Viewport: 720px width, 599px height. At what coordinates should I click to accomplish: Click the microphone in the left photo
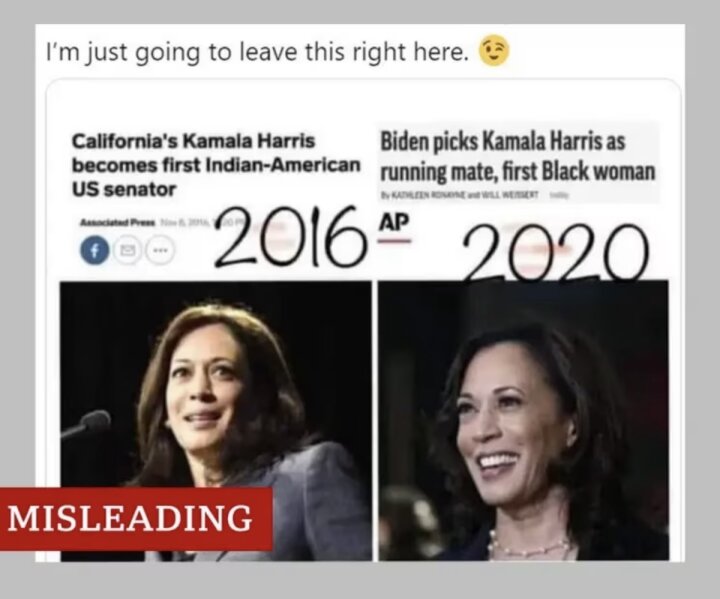[x=86, y=425]
